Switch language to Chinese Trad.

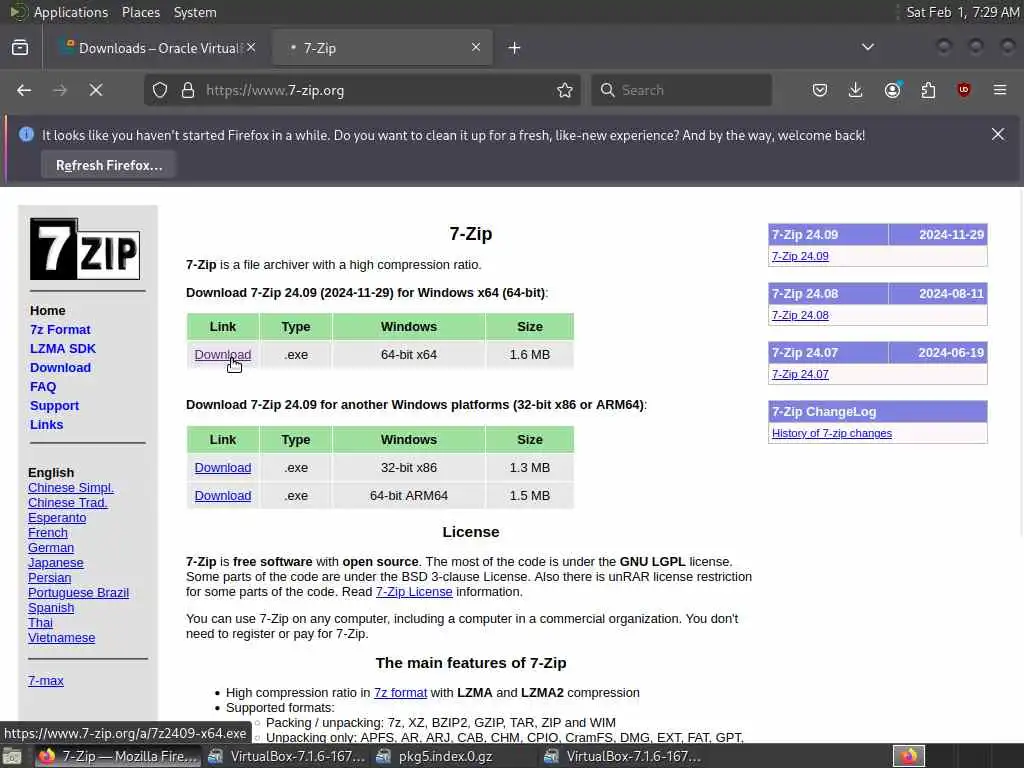[x=67, y=503]
